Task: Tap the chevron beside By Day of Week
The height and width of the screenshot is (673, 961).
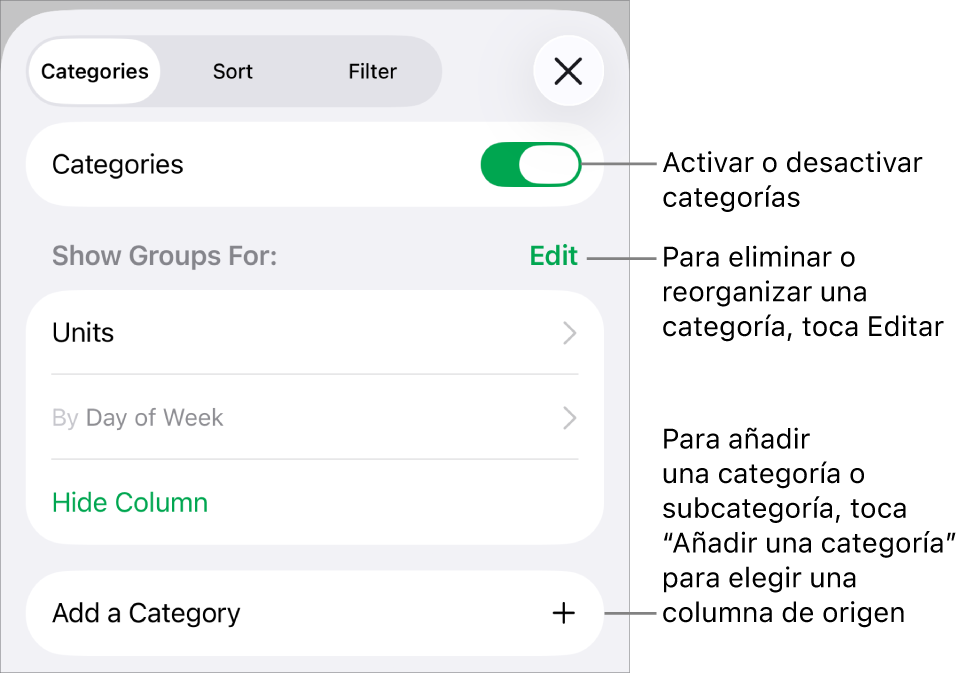Action: point(569,418)
